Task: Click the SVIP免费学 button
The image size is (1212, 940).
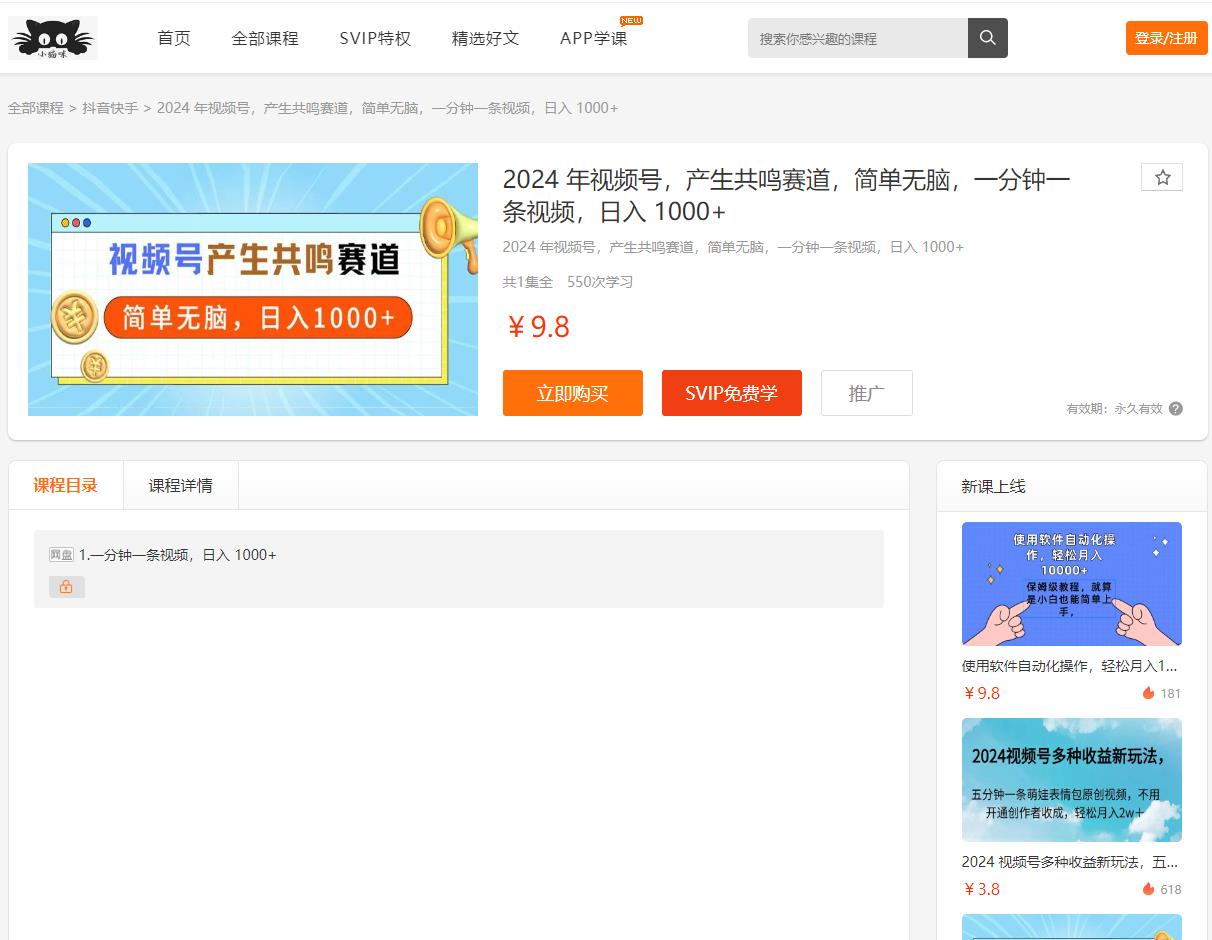Action: pyautogui.click(x=732, y=393)
